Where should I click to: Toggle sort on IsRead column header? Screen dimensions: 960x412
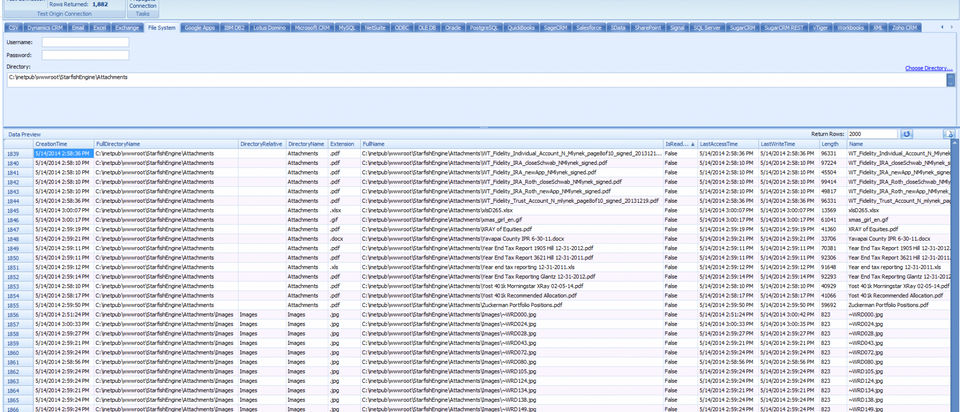680,144
